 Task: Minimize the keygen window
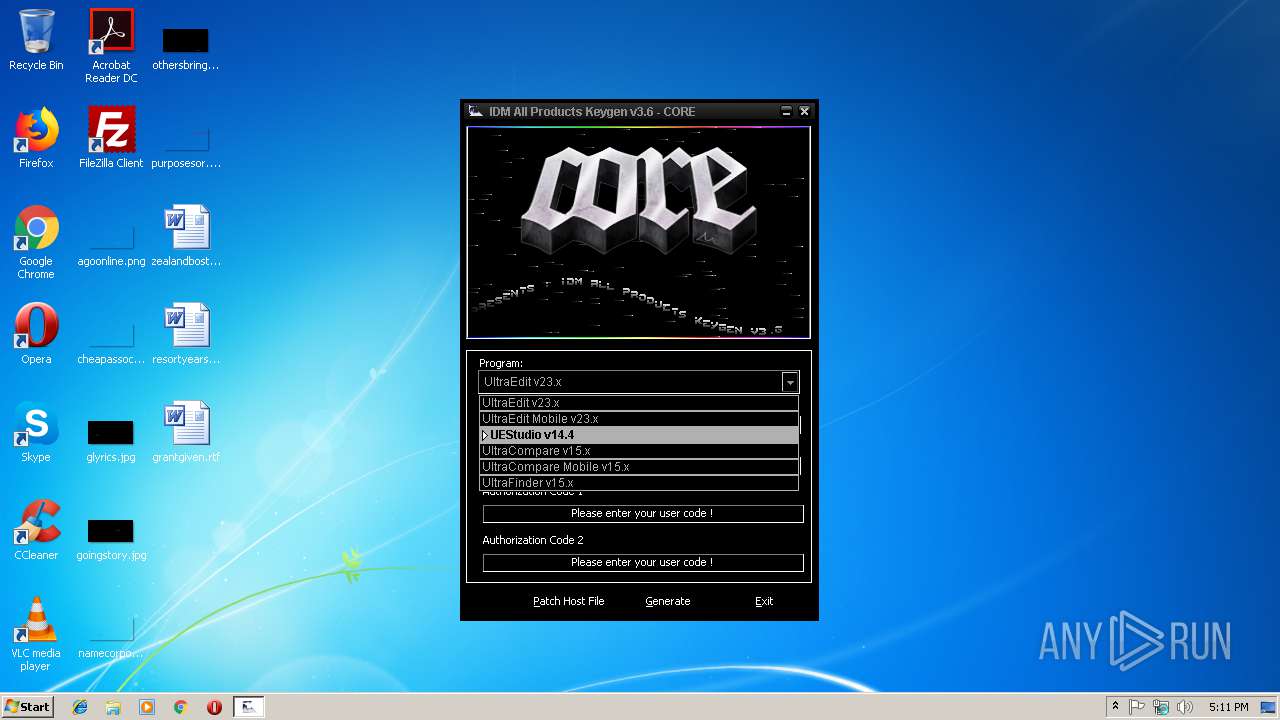coord(786,111)
